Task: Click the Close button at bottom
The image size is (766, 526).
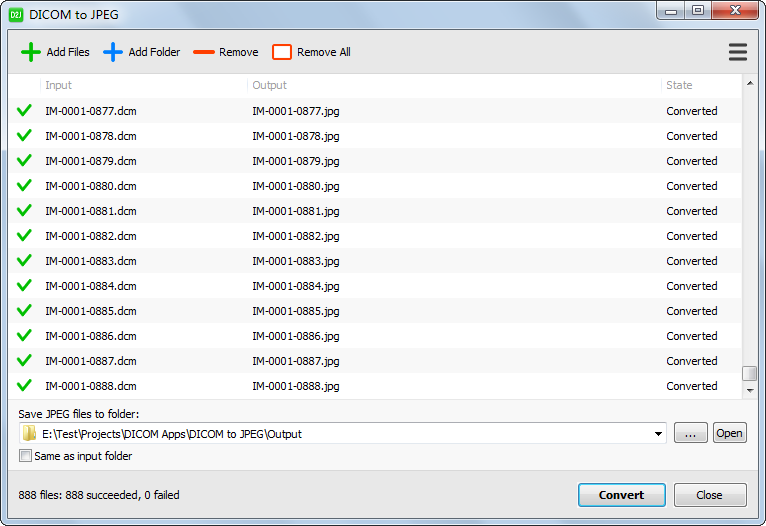Action: (709, 495)
